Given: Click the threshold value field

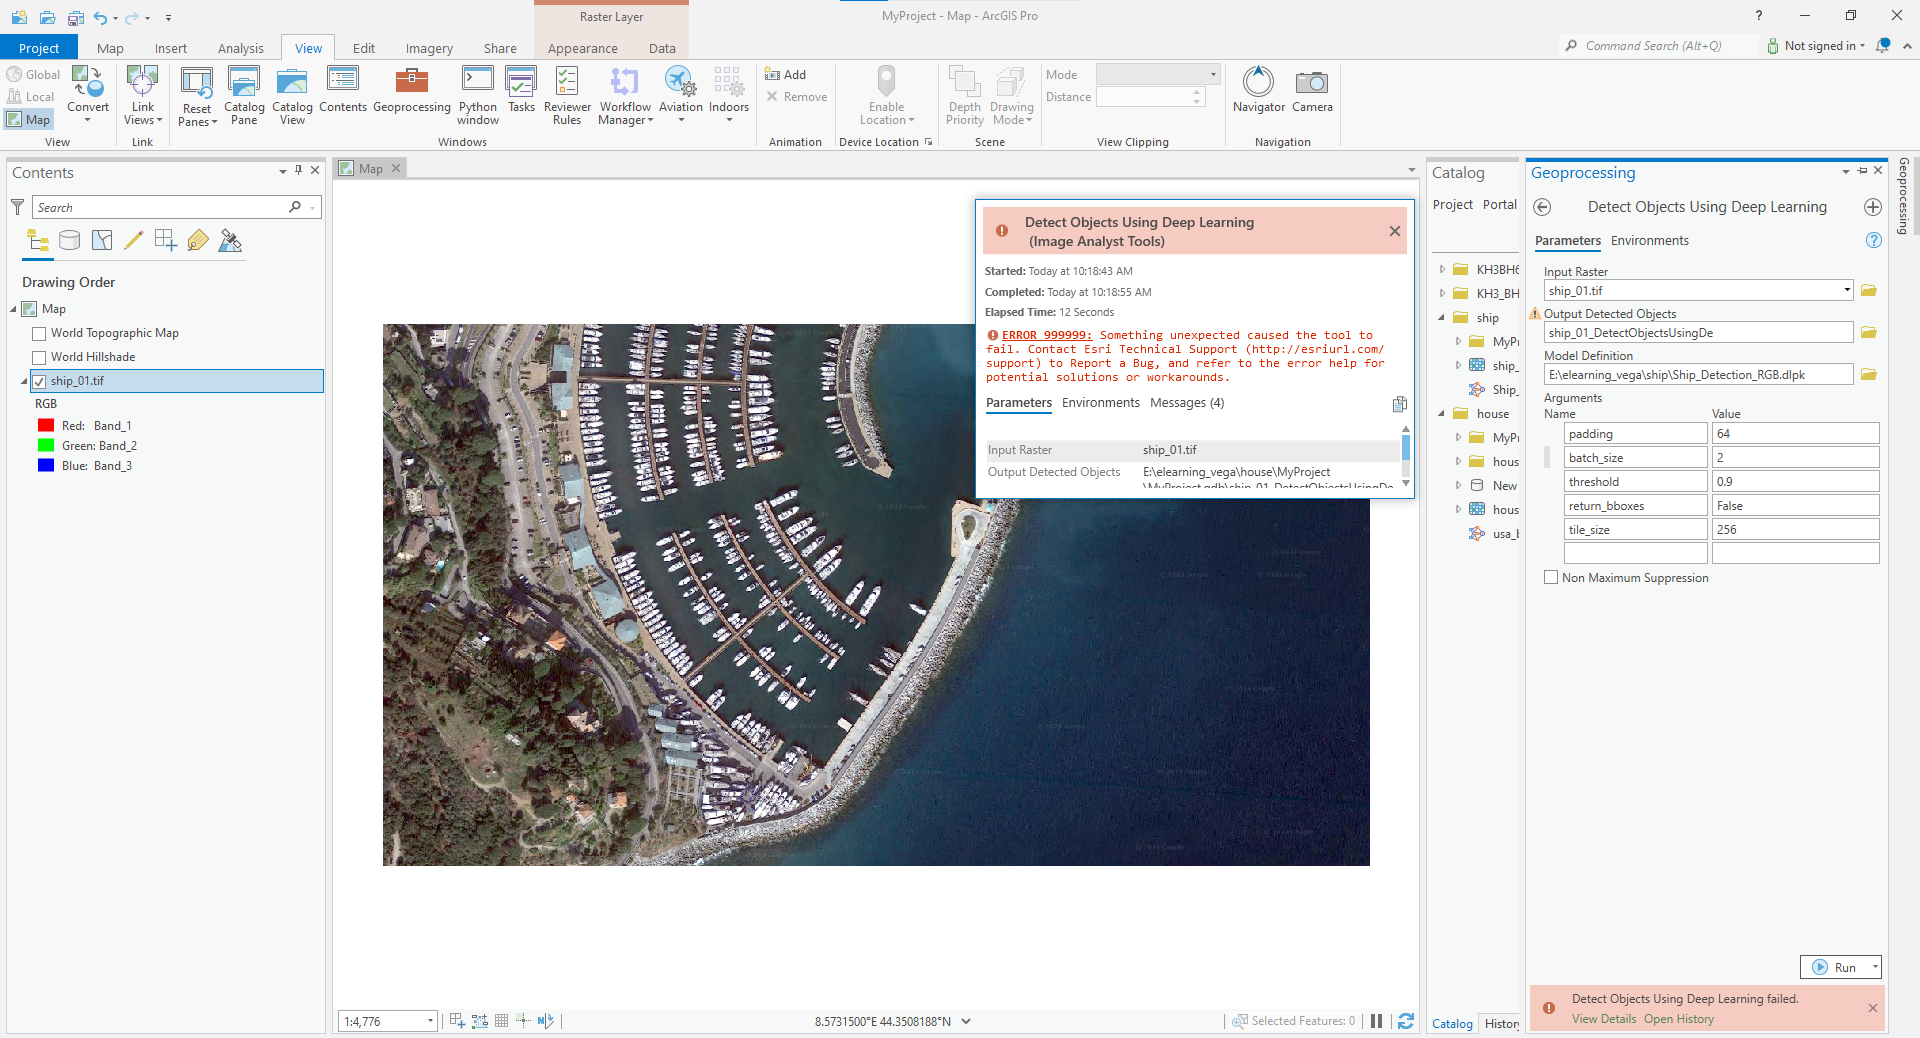Looking at the screenshot, I should (x=1794, y=482).
